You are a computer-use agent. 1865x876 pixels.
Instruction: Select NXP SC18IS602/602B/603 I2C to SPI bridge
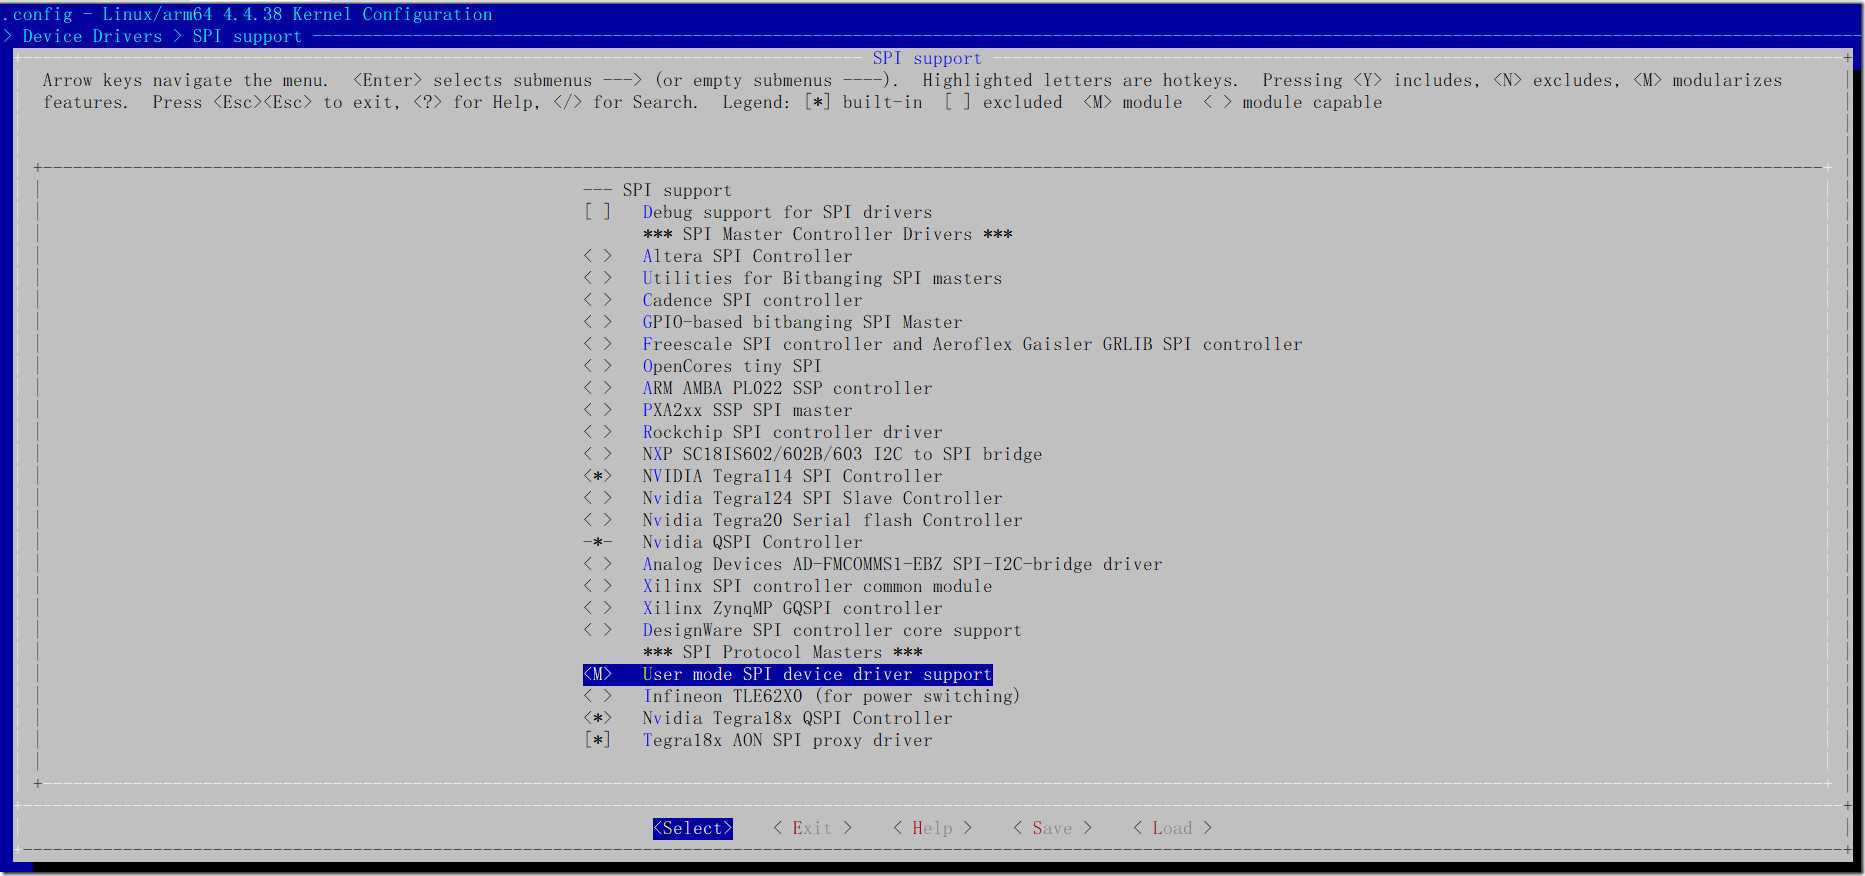coord(842,454)
